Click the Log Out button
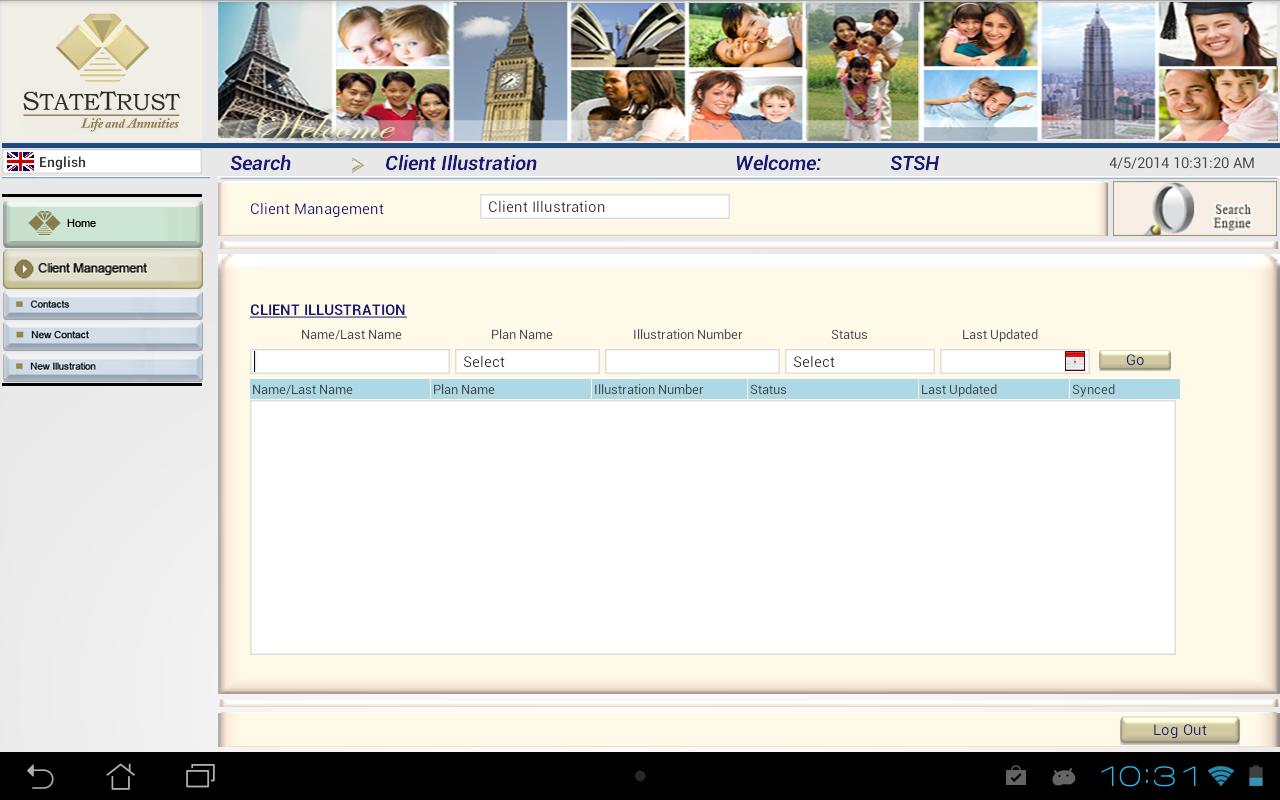 (x=1179, y=729)
